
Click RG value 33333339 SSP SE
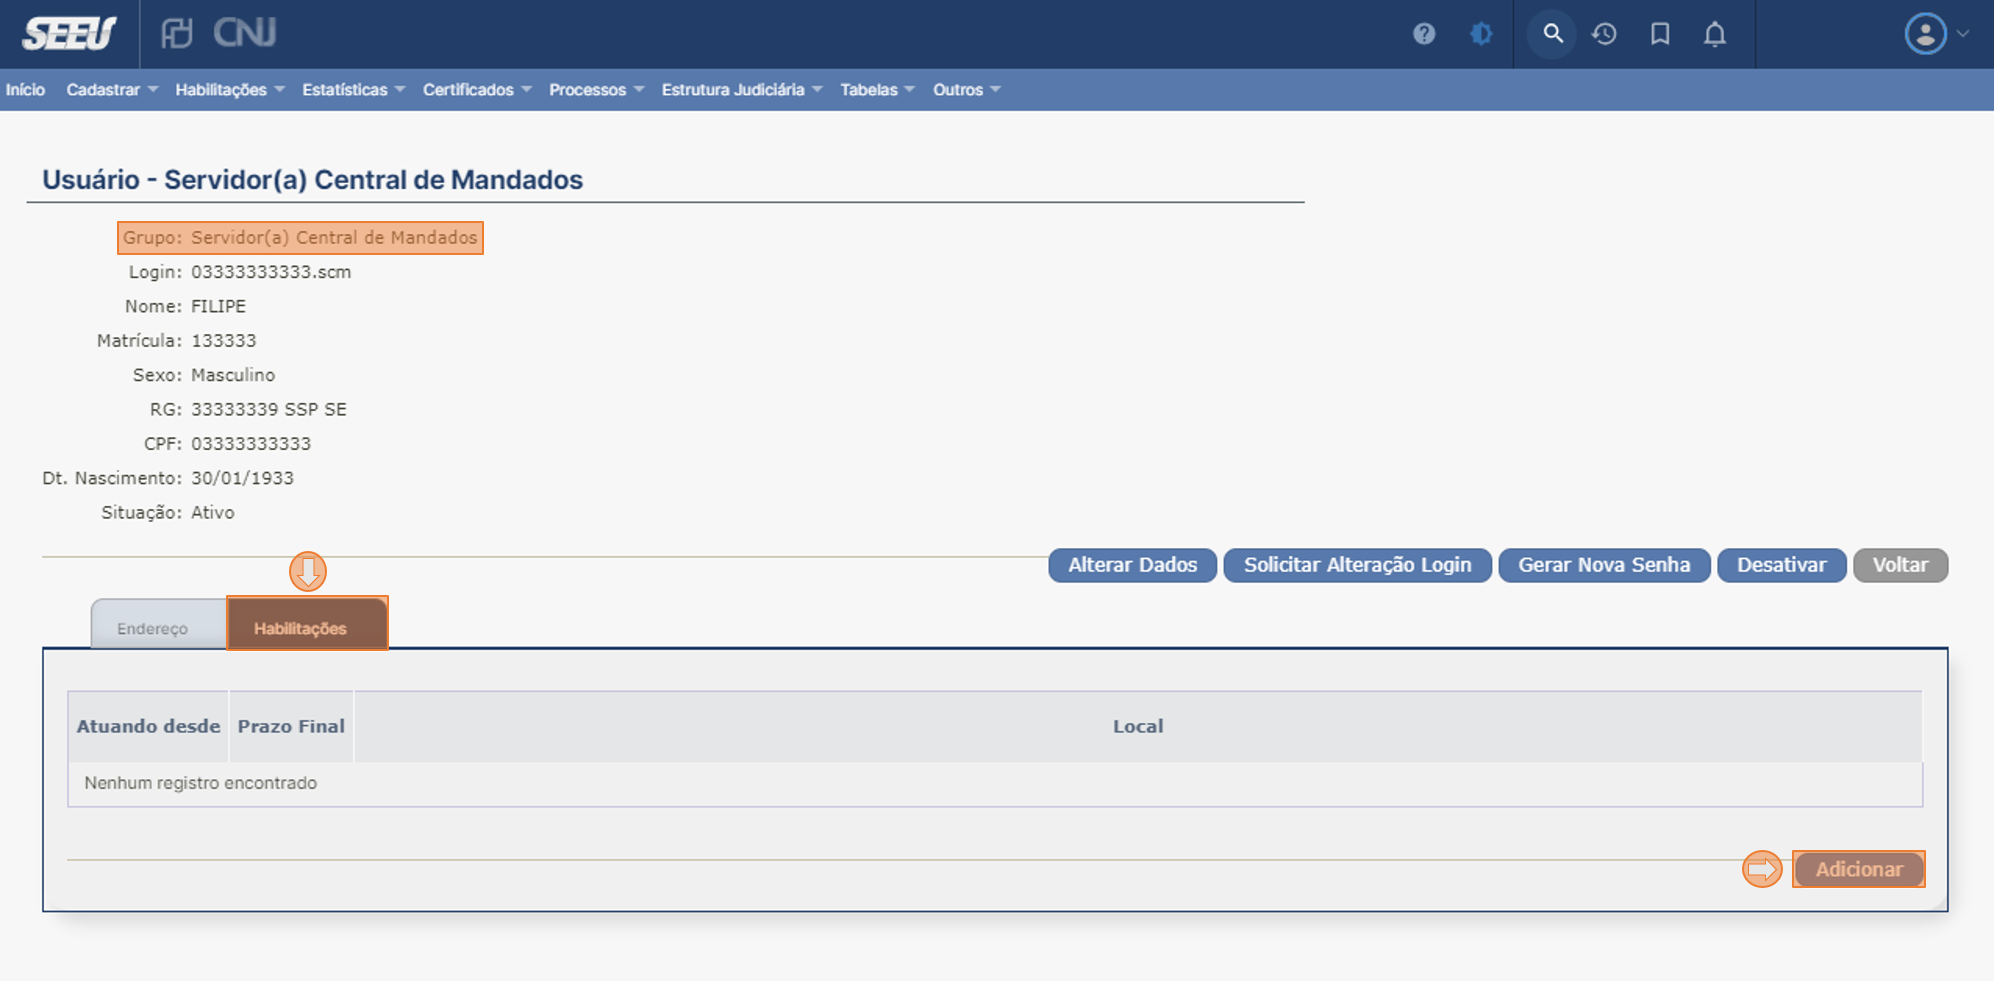pyautogui.click(x=268, y=409)
